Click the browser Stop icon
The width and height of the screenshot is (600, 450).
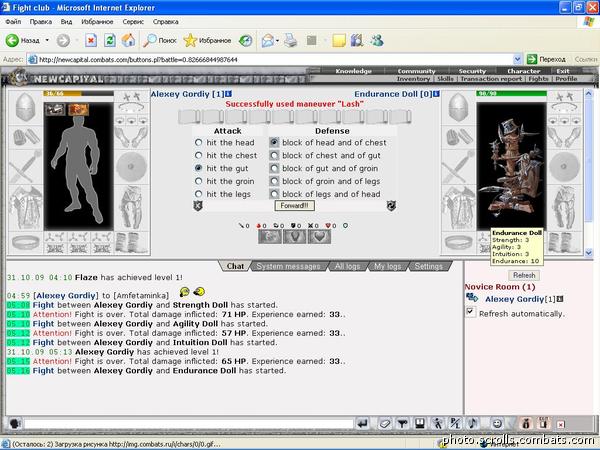click(x=91, y=40)
